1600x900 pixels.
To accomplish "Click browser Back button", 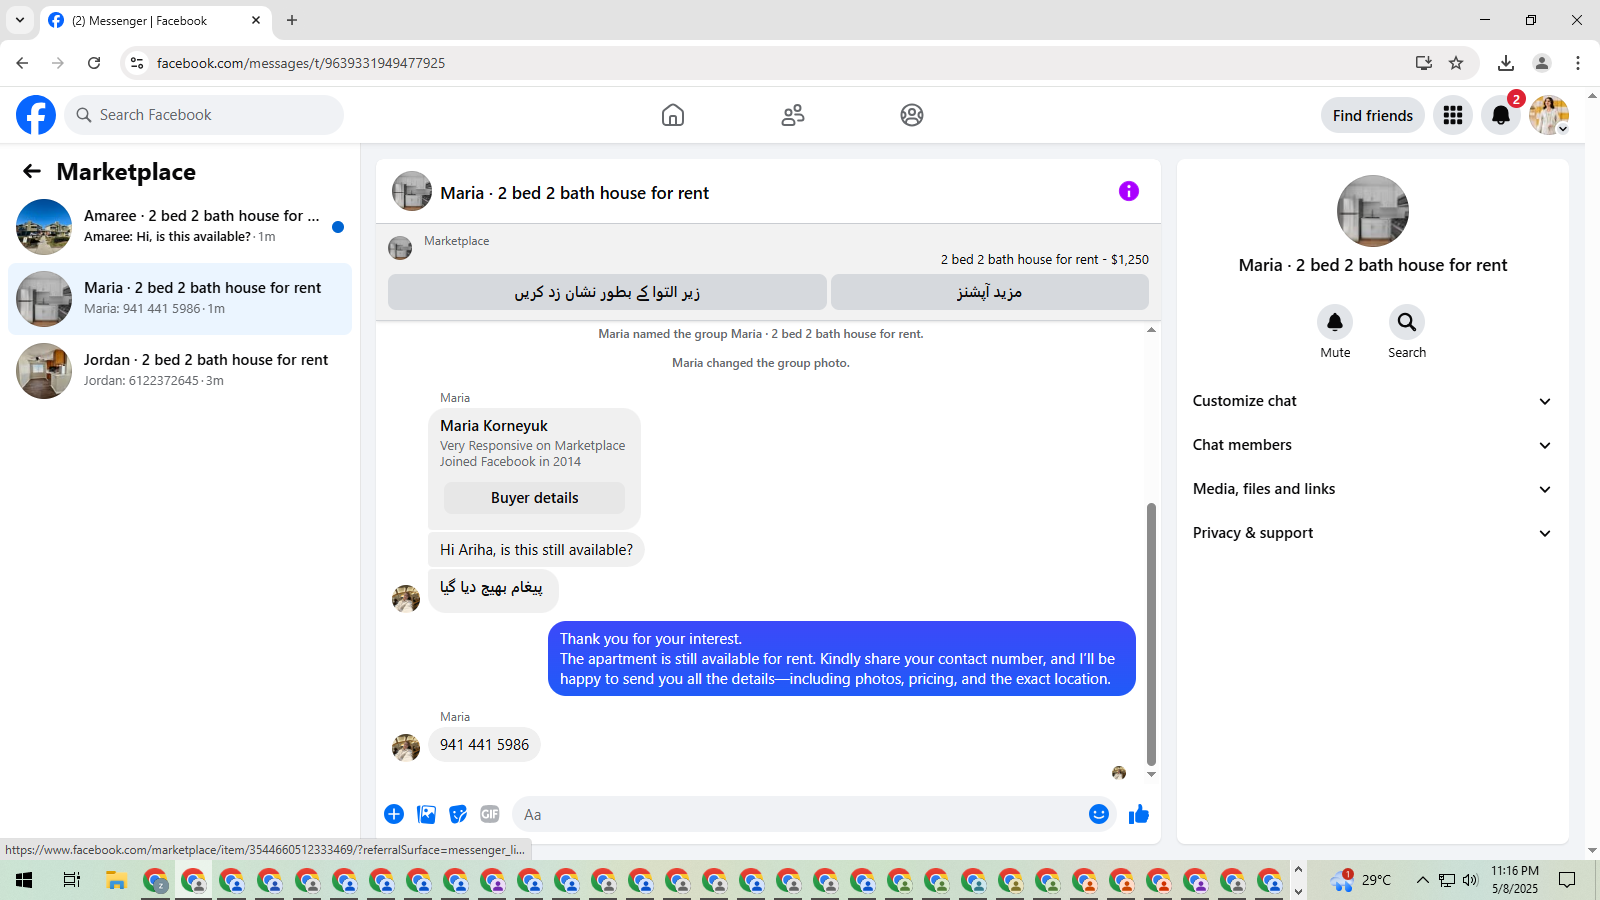I will [x=22, y=63].
